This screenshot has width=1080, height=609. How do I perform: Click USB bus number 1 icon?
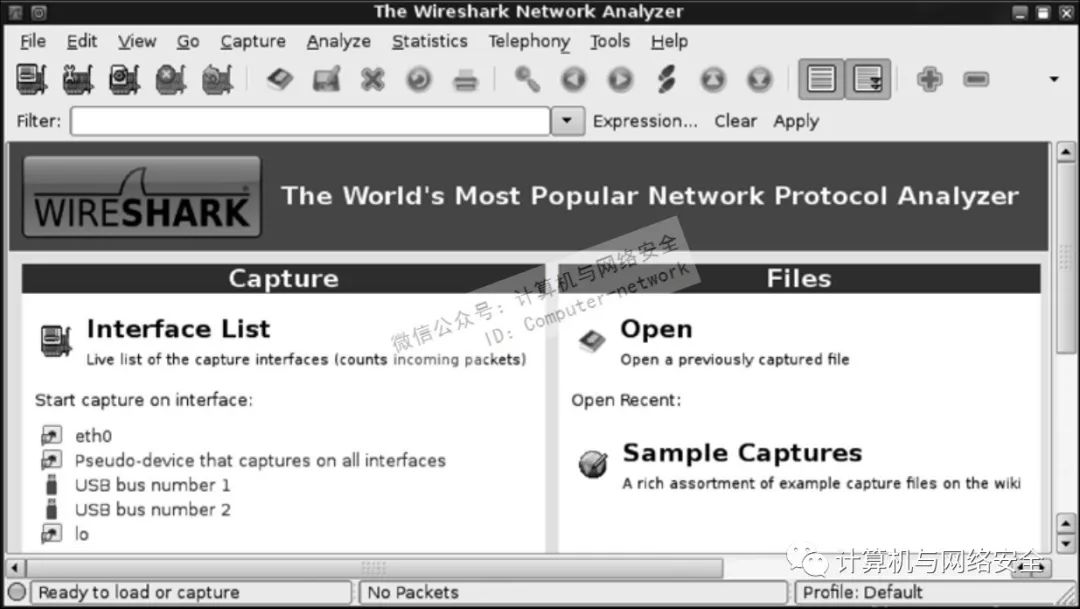point(51,484)
